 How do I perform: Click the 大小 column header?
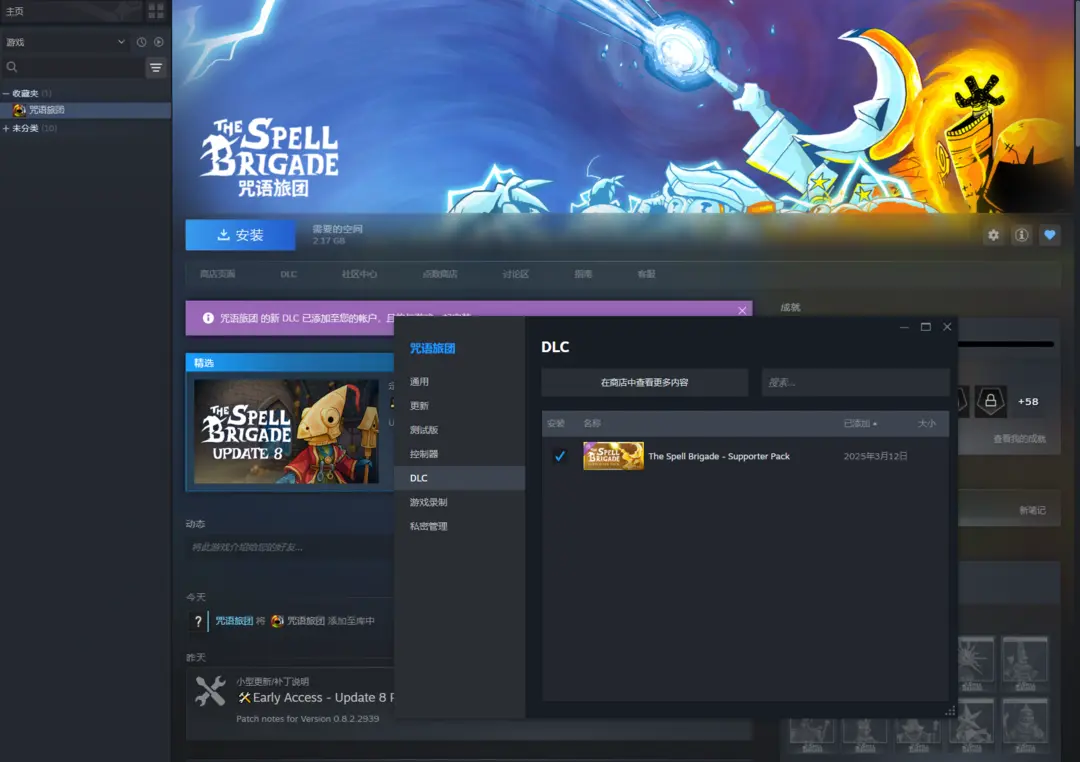coord(926,424)
